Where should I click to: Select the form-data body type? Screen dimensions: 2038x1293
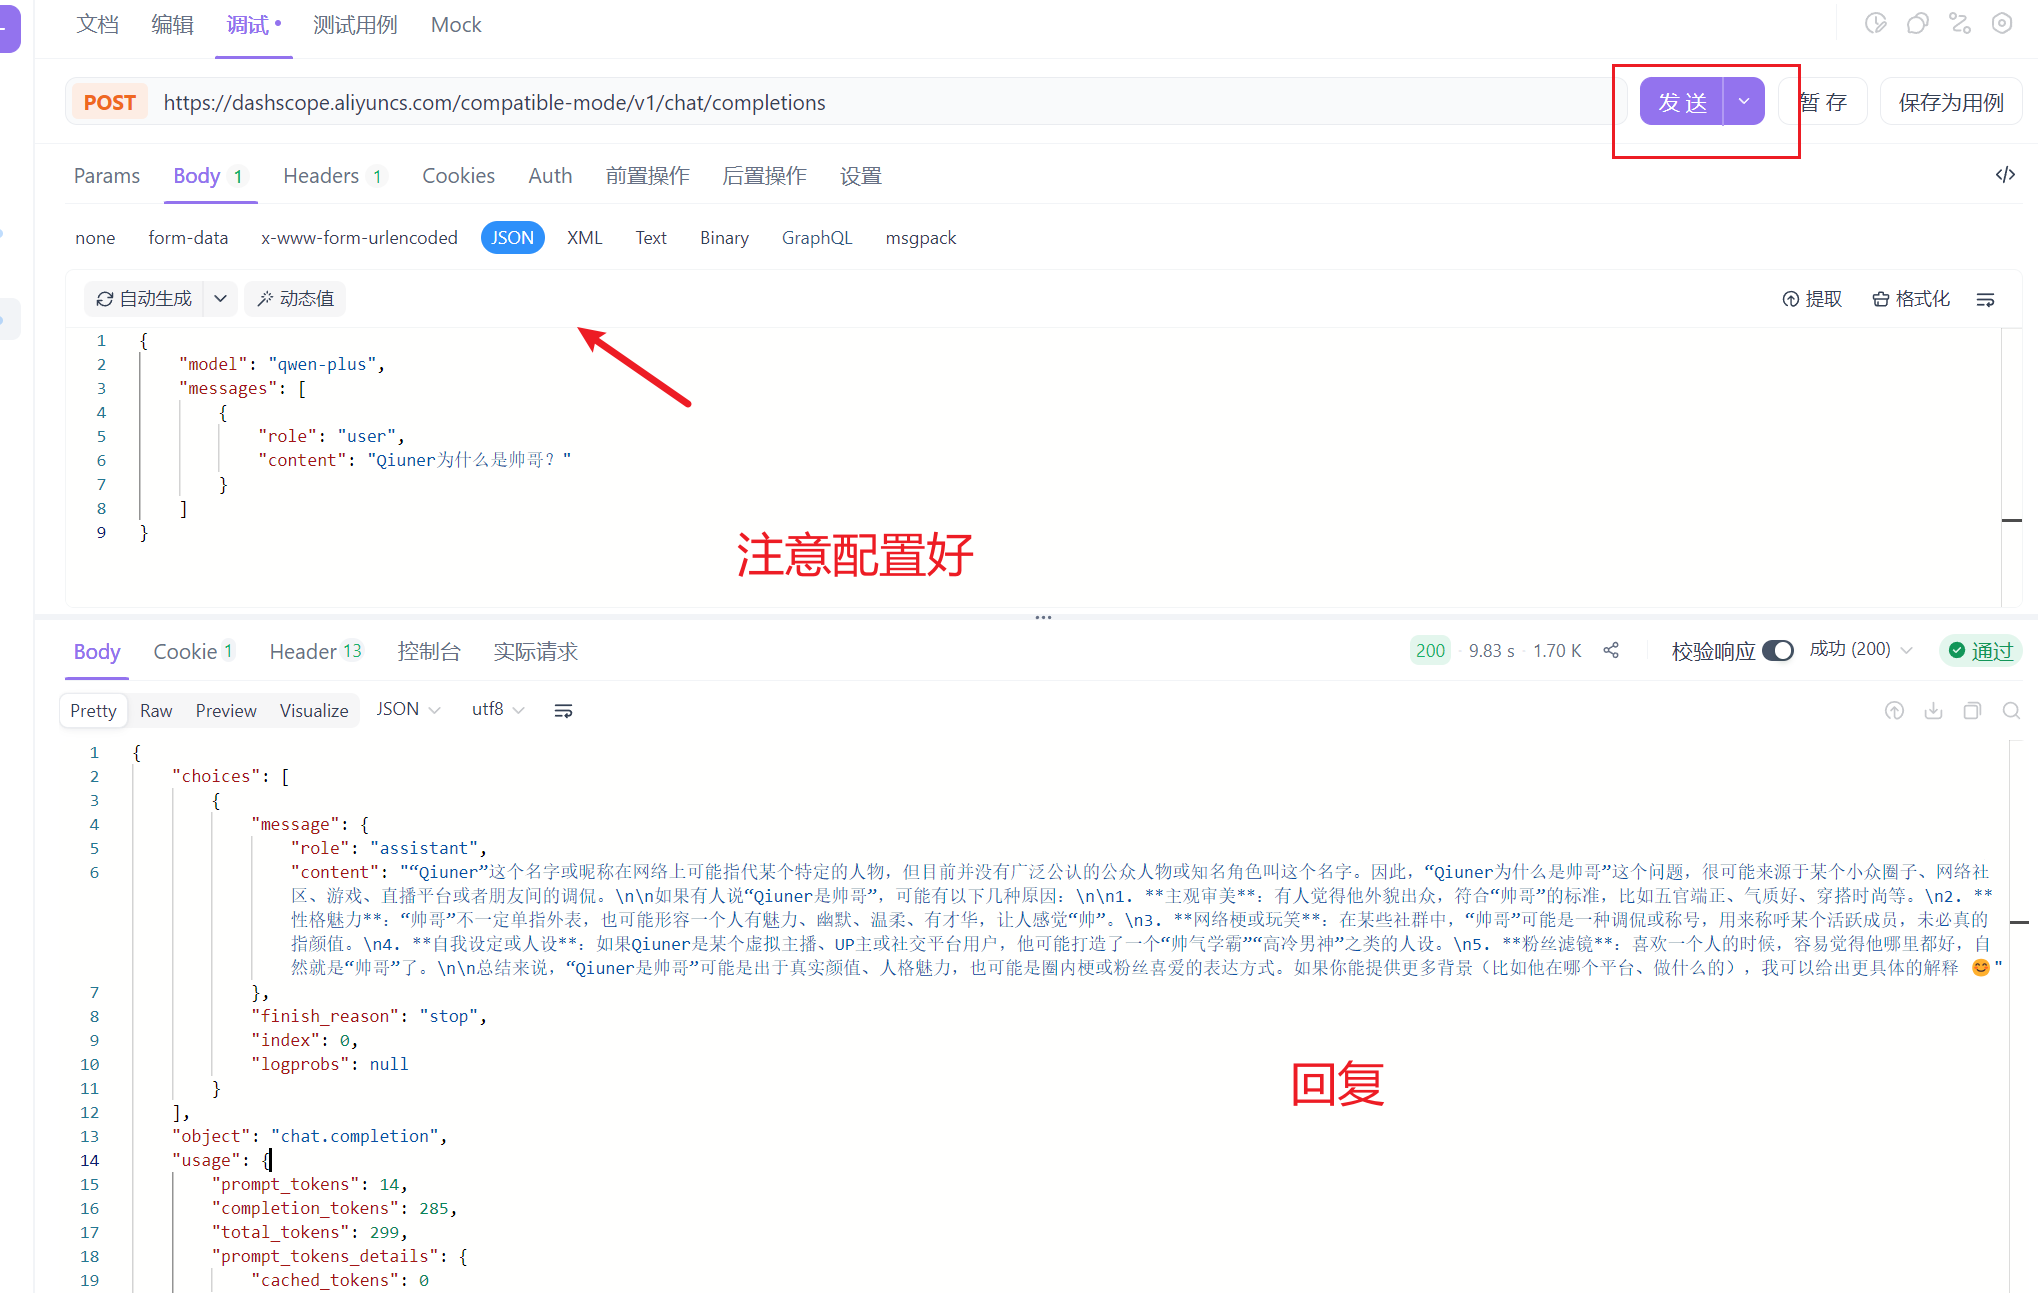tap(188, 238)
